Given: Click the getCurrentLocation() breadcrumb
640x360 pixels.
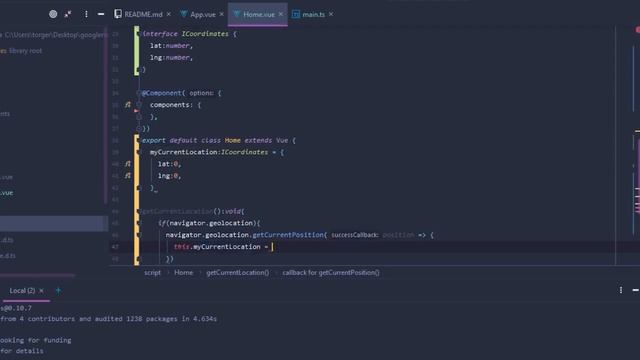Looking at the screenshot, I should [238, 273].
